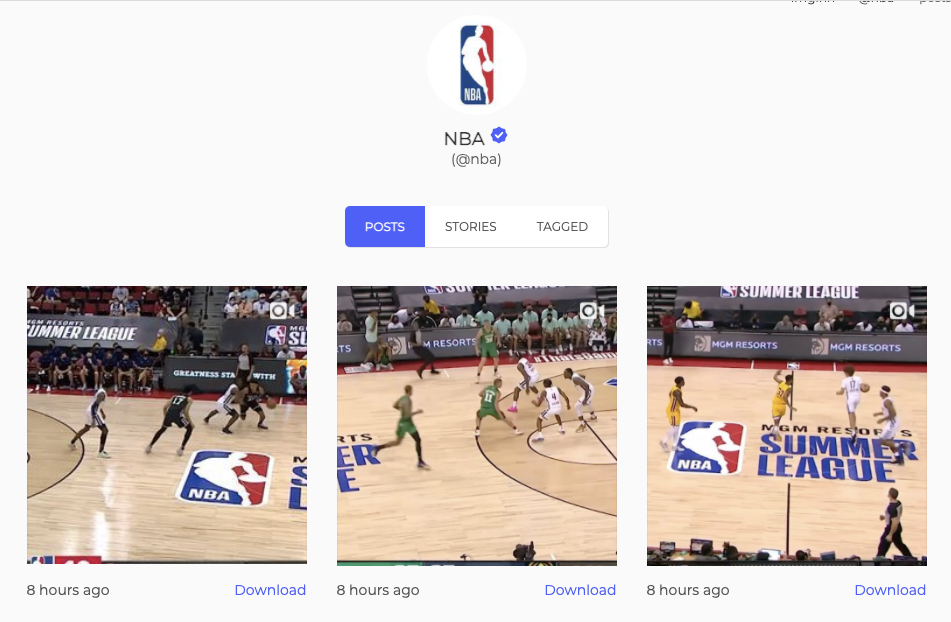
Task: Click '8 hours ago' under the middle post
Action: tap(378, 590)
